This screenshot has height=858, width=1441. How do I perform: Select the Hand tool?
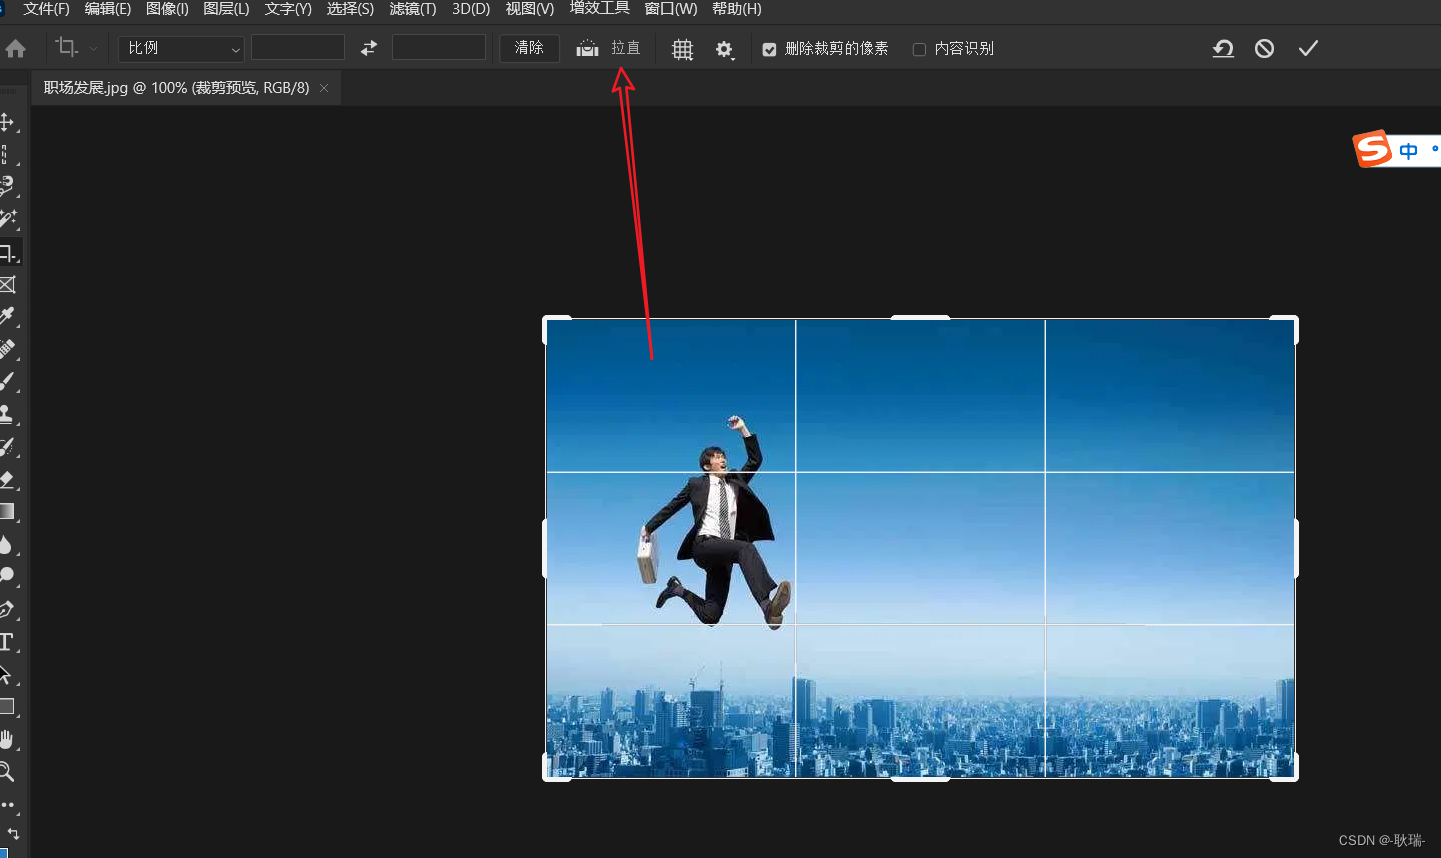(7, 739)
